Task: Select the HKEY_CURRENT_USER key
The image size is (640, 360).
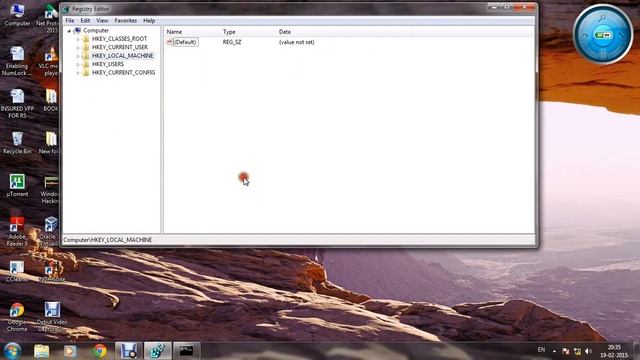Action: click(x=120, y=47)
